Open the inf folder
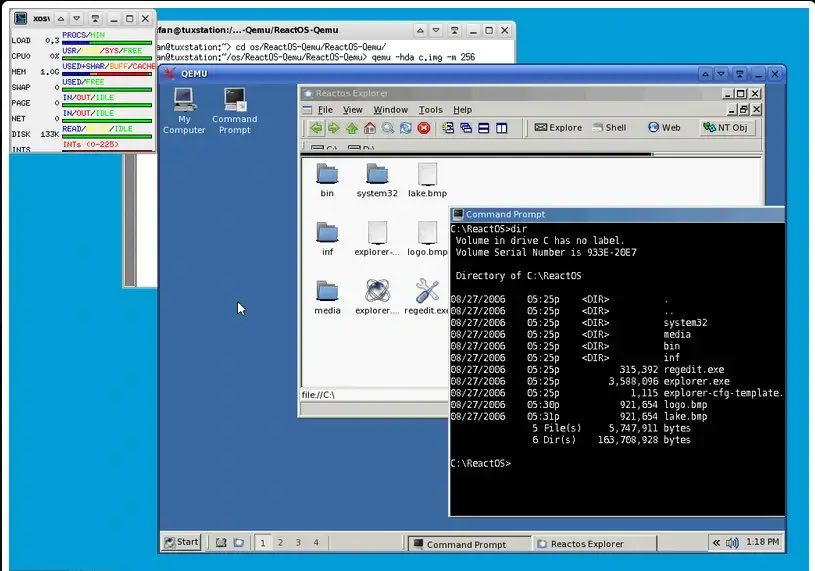The image size is (815, 571). 327,238
